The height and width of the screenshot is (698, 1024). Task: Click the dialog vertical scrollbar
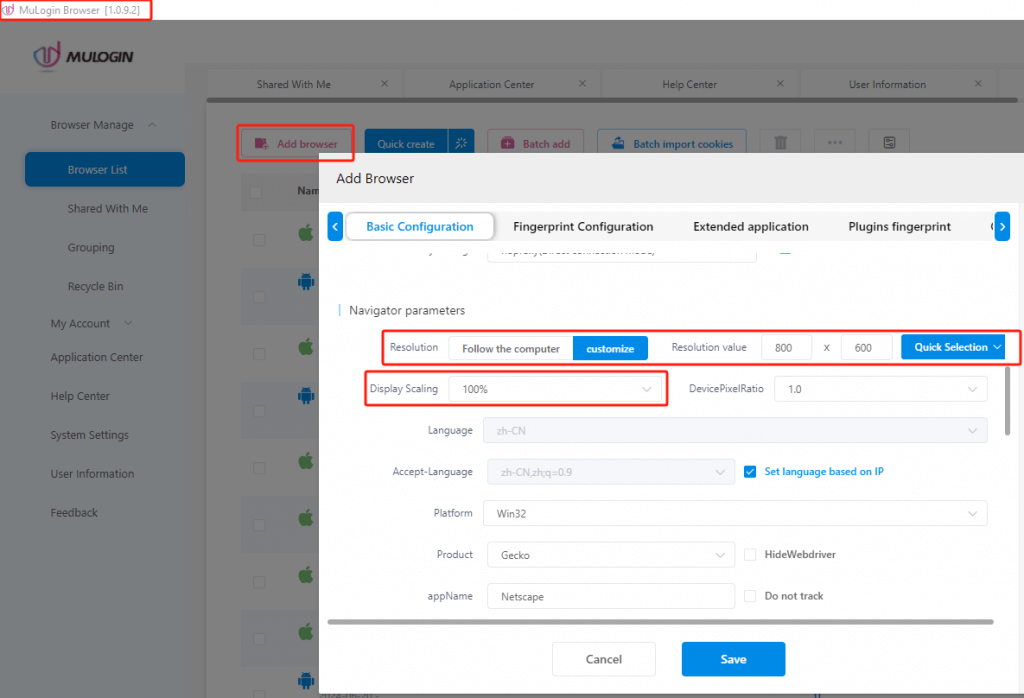[x=1007, y=401]
